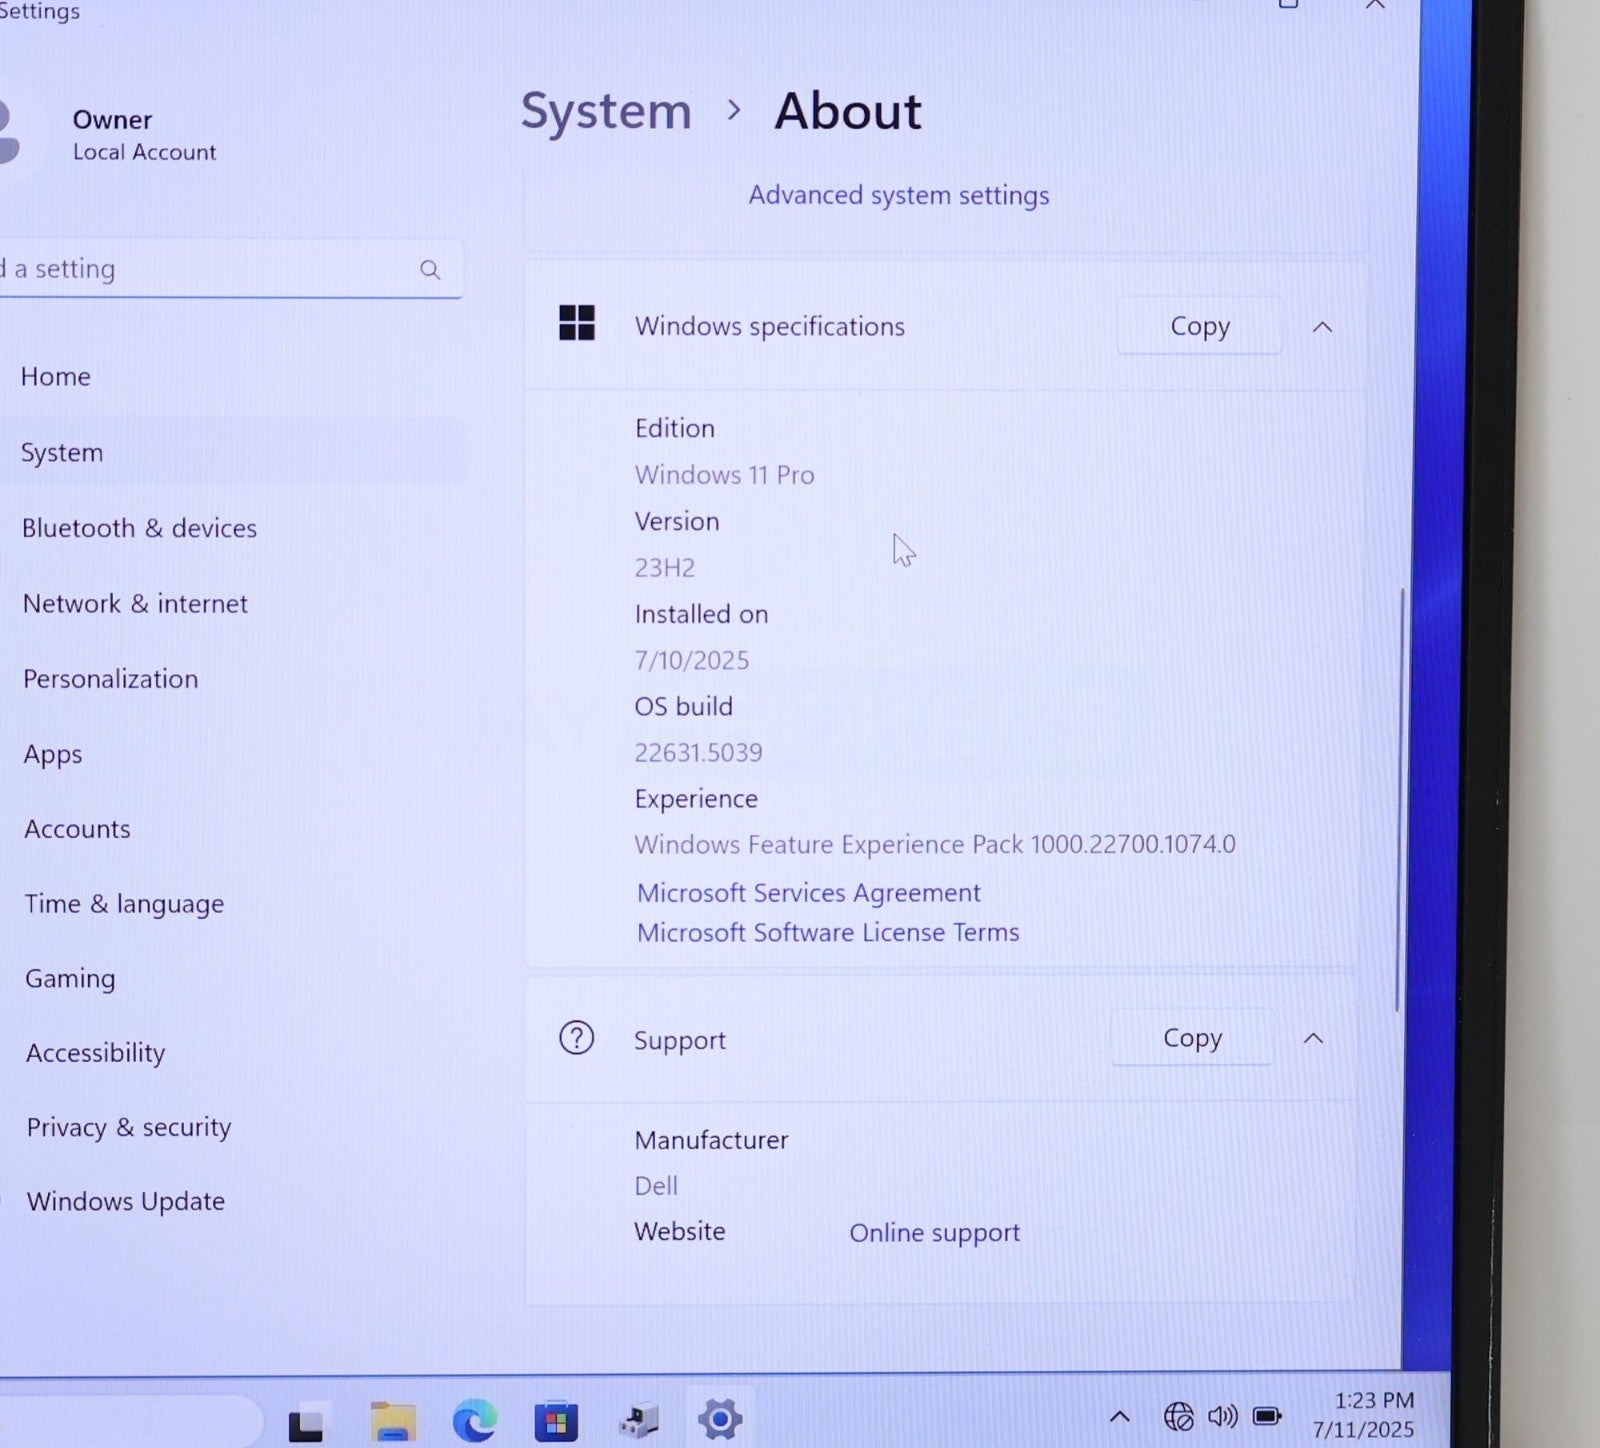Collapse the Support section
The height and width of the screenshot is (1448, 1600).
pos(1313,1039)
